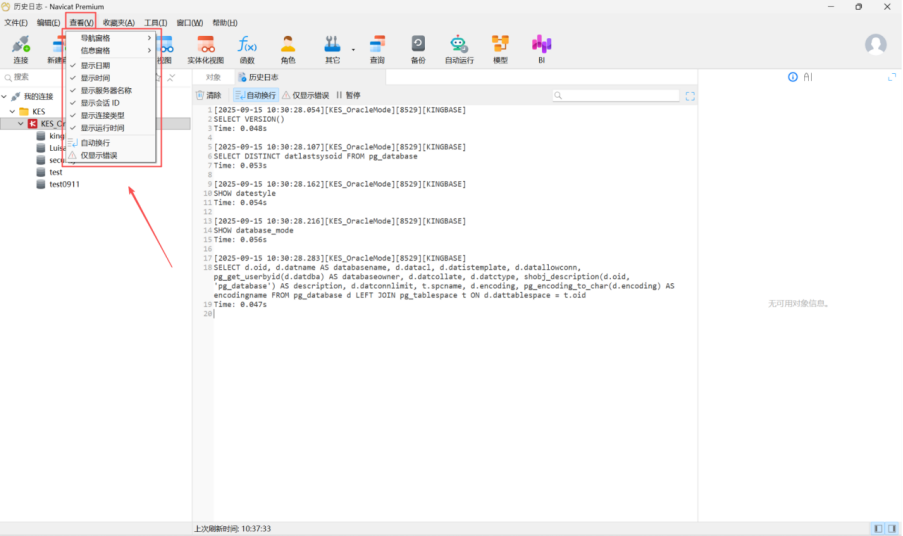Click the user avatar icon

(x=875, y=45)
